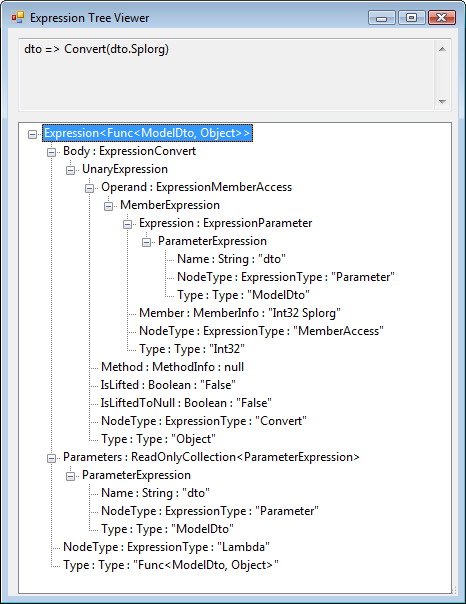The height and width of the screenshot is (604, 466).
Task: Minimize the Expression Tree Viewer window
Action: [x=381, y=18]
